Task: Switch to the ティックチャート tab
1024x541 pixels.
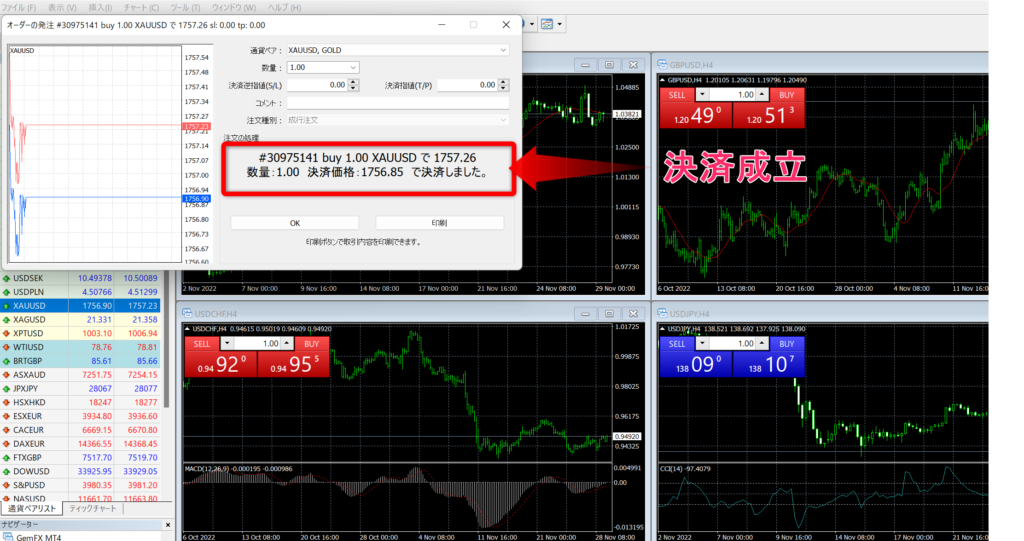Action: point(91,509)
